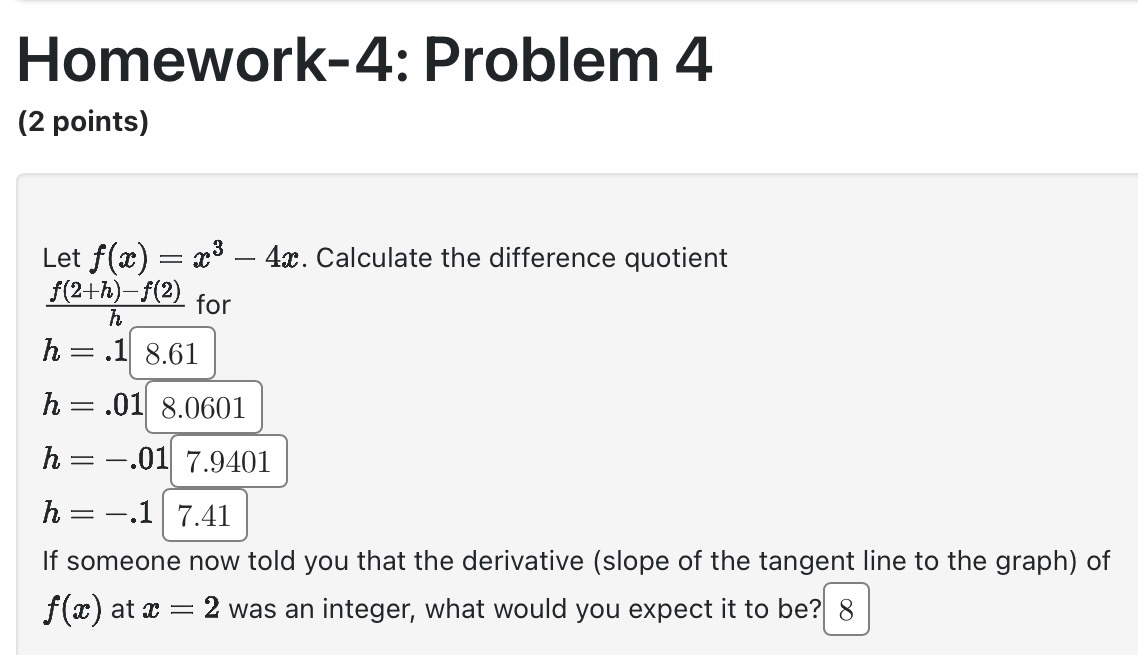Click the Homework-4: Problem 4 heading
Screen dimensions: 1138x655
tap(364, 60)
